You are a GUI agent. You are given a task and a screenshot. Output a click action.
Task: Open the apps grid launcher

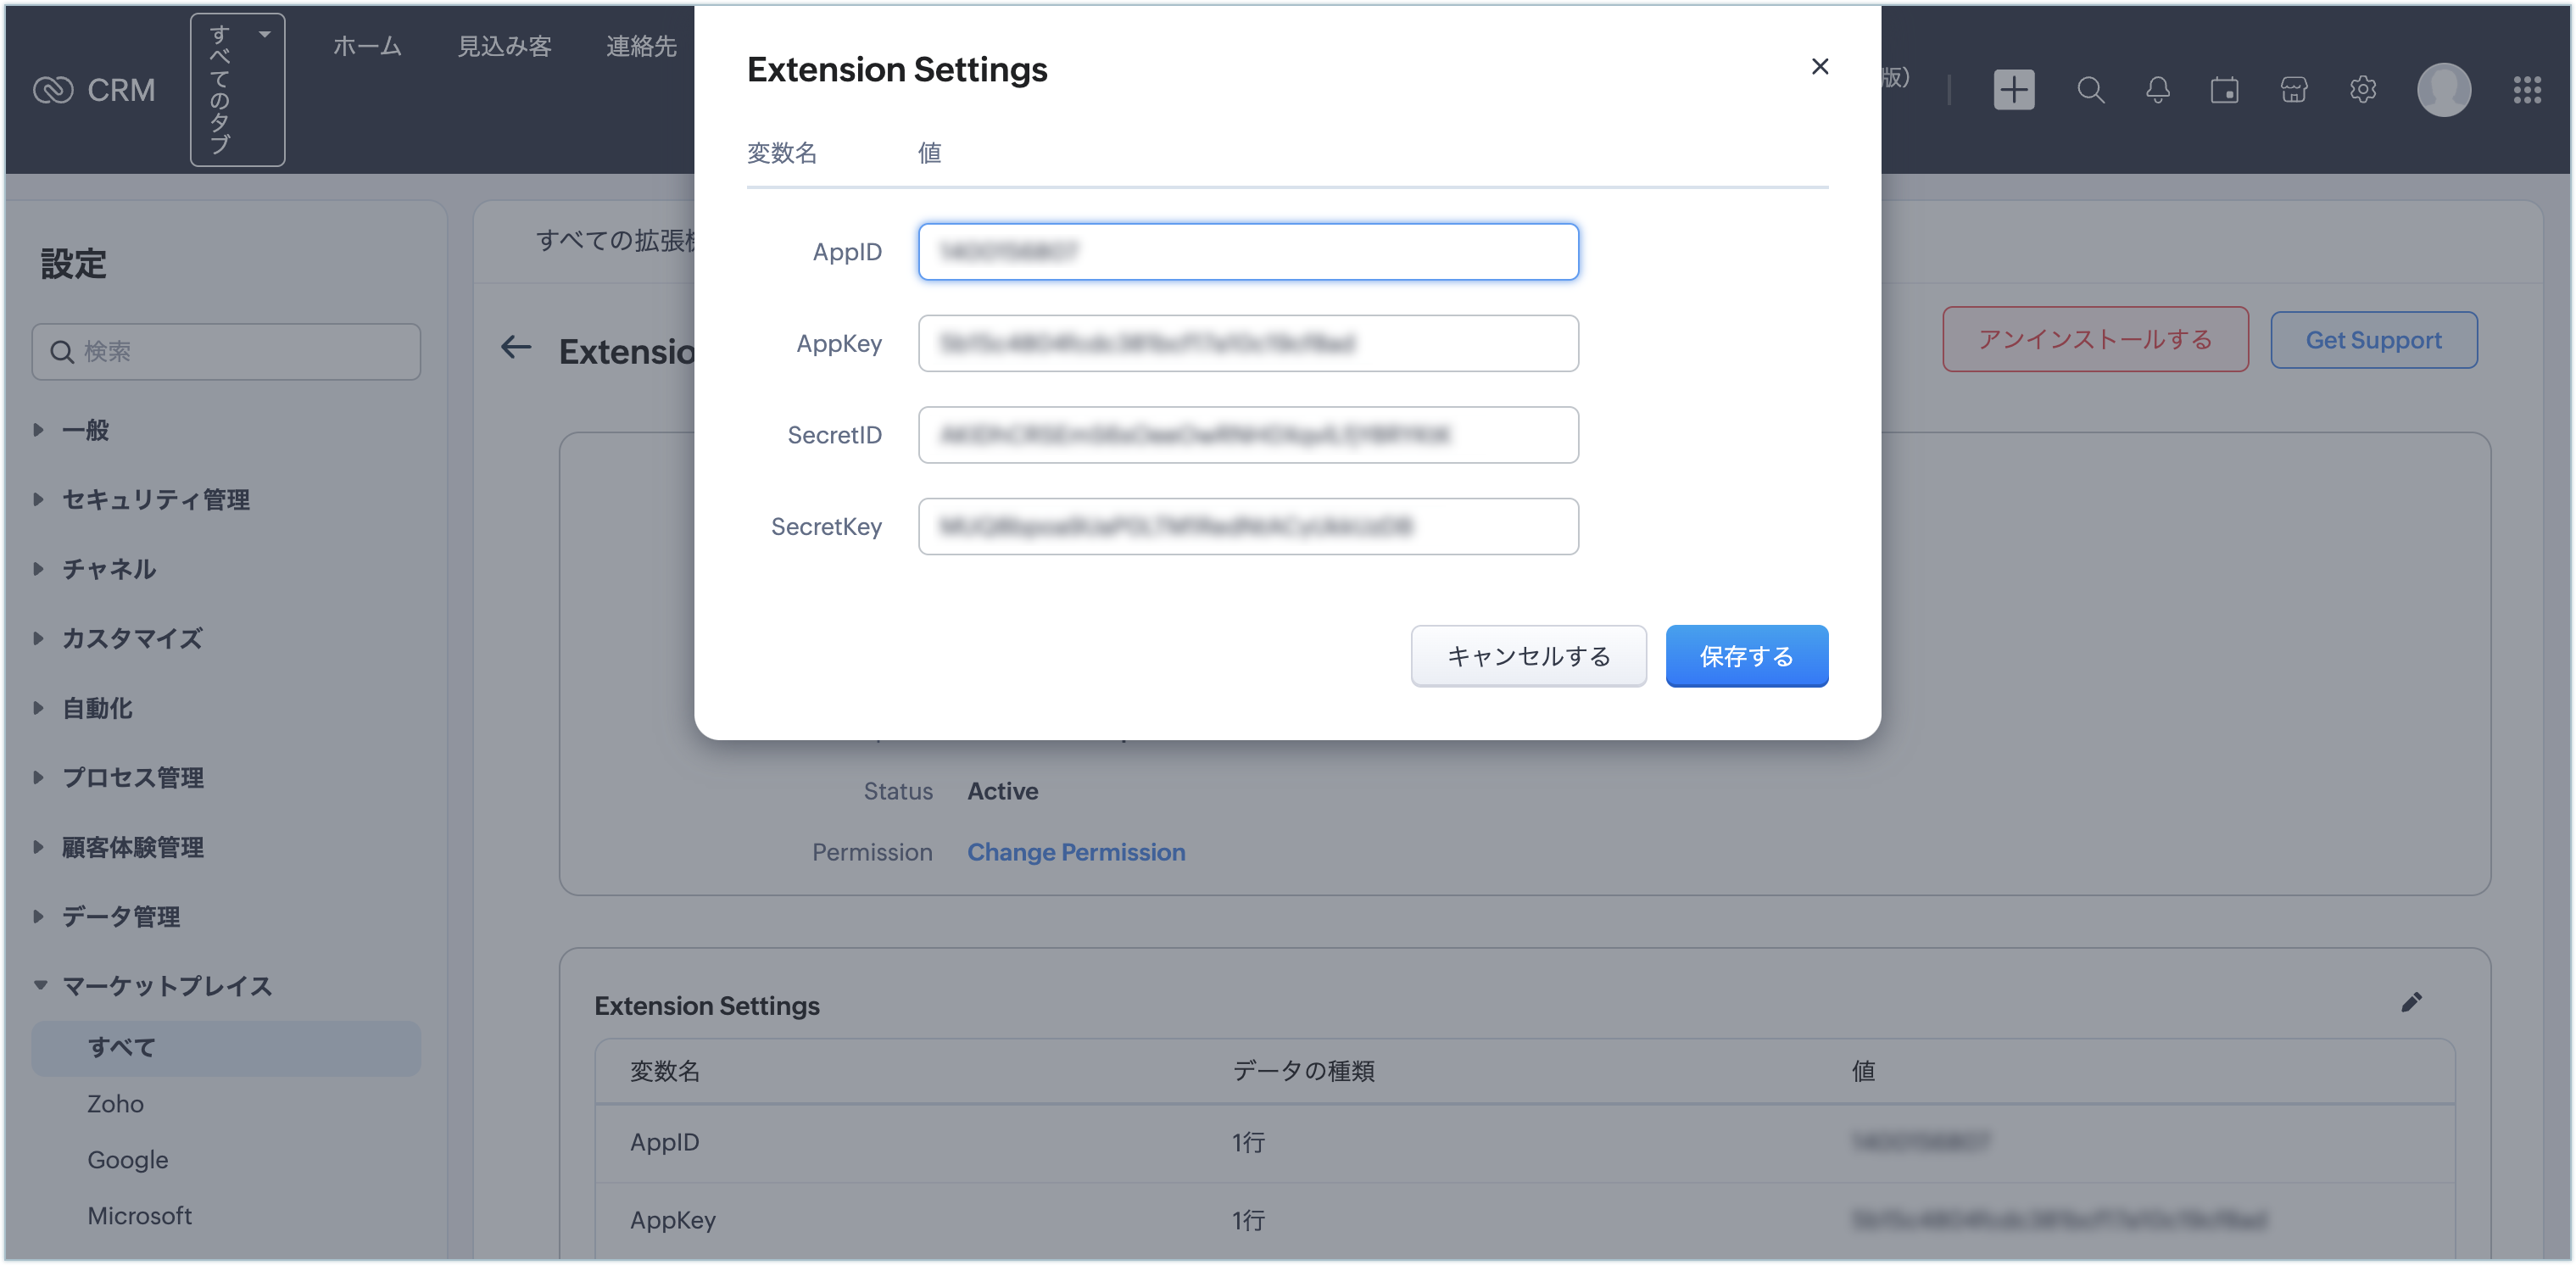pos(2527,90)
